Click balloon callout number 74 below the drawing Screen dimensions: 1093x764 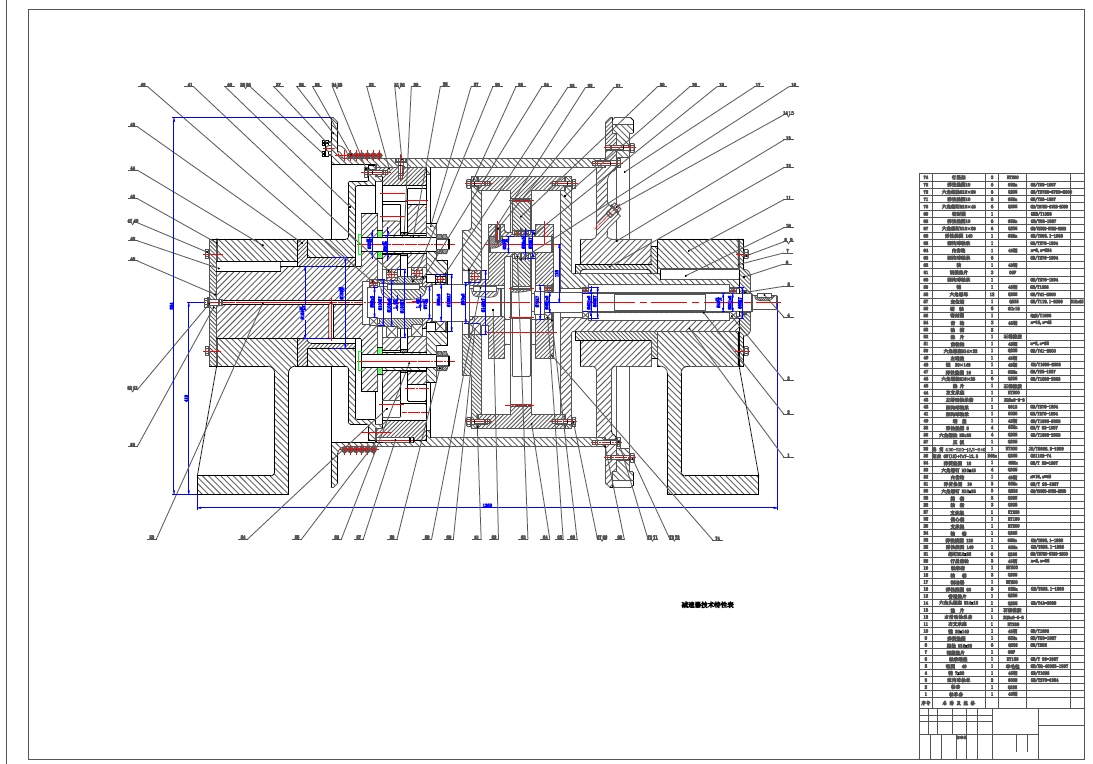point(718,538)
